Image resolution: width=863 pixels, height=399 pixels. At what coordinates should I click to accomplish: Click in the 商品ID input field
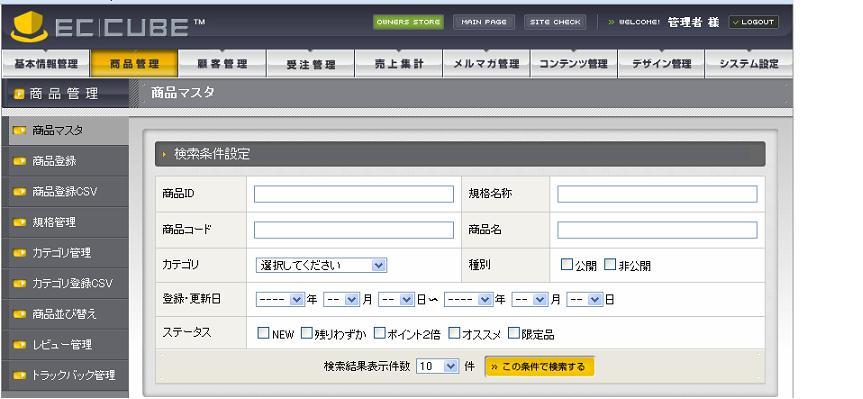[x=354, y=194]
